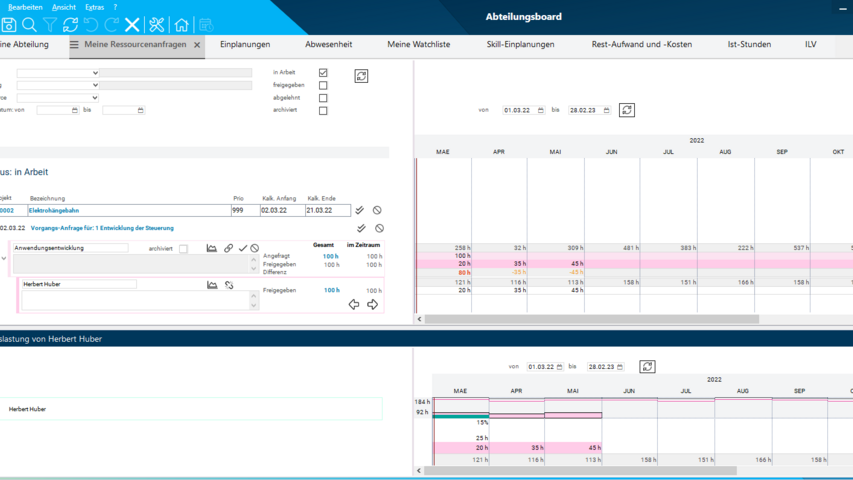
Task: Reject the Elektrohängebahn request with the prohibit icon
Action: point(377,211)
